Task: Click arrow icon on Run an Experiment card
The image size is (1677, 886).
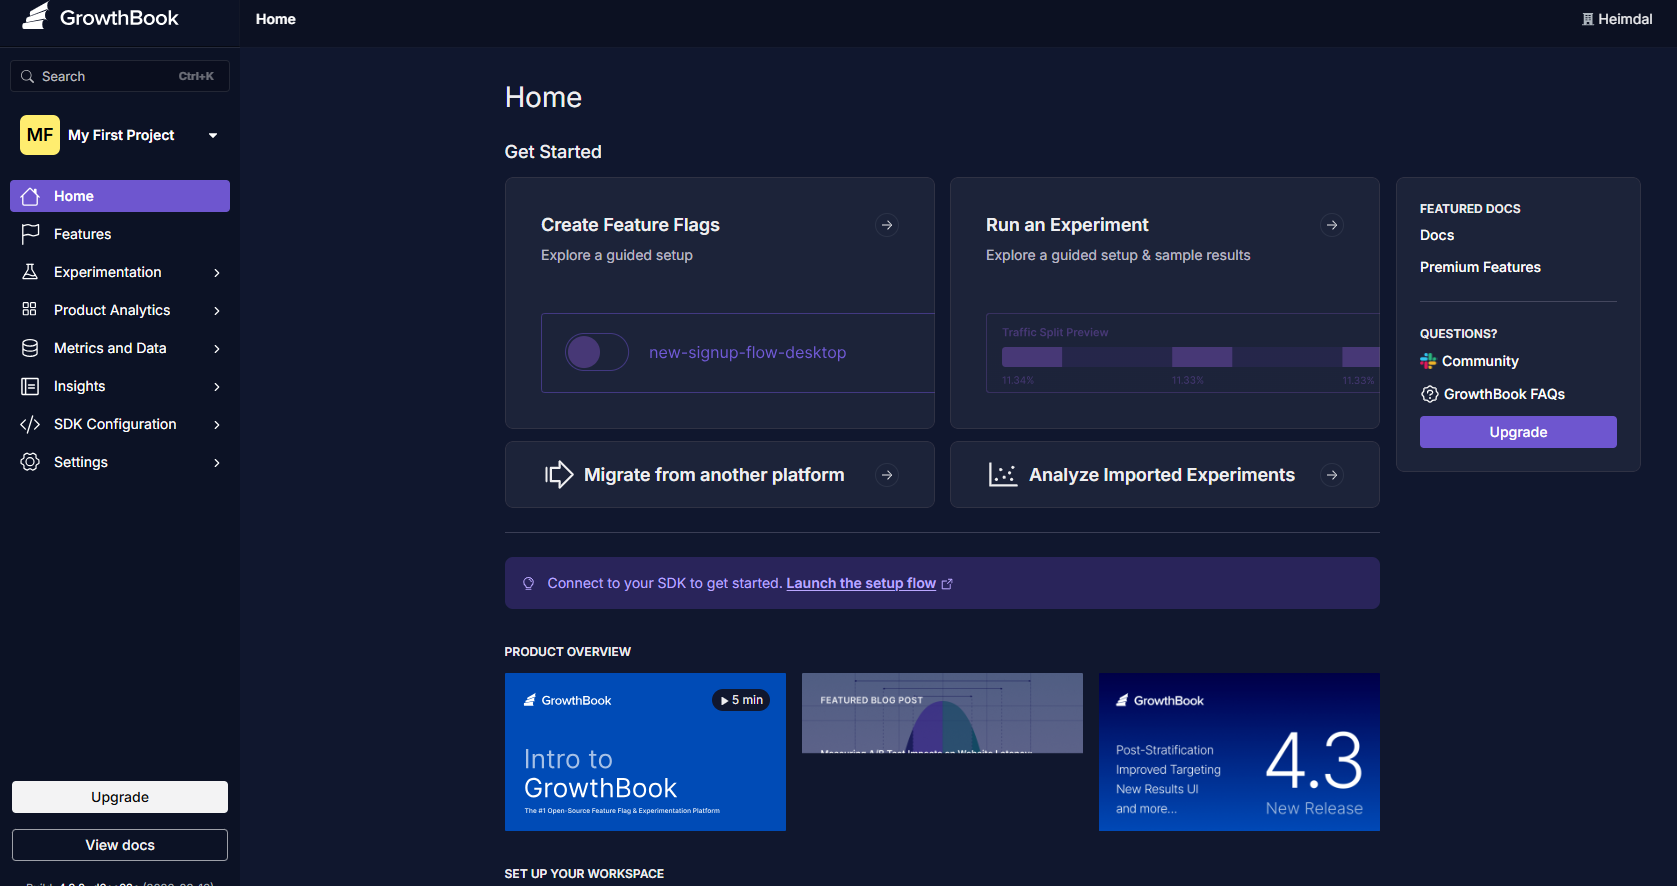Action: coord(1332,225)
